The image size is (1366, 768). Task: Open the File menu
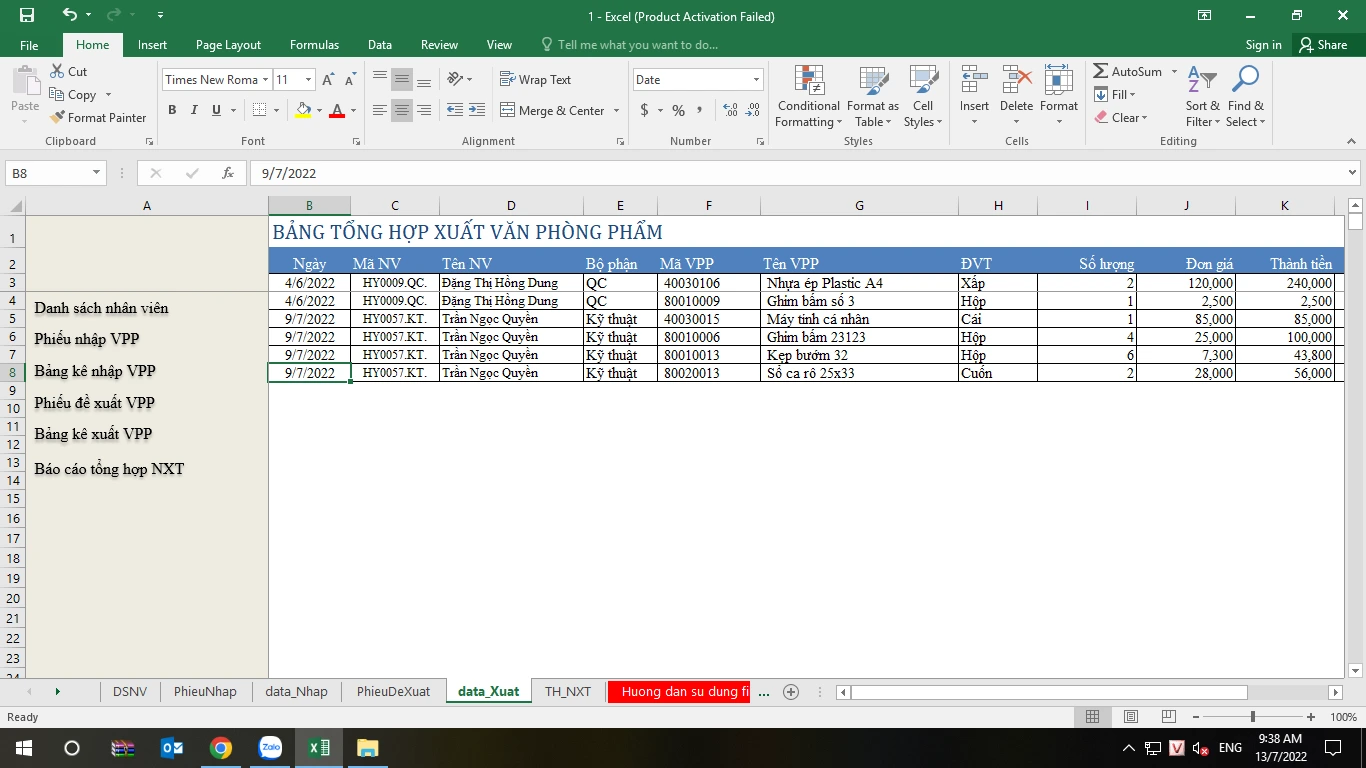(x=29, y=45)
